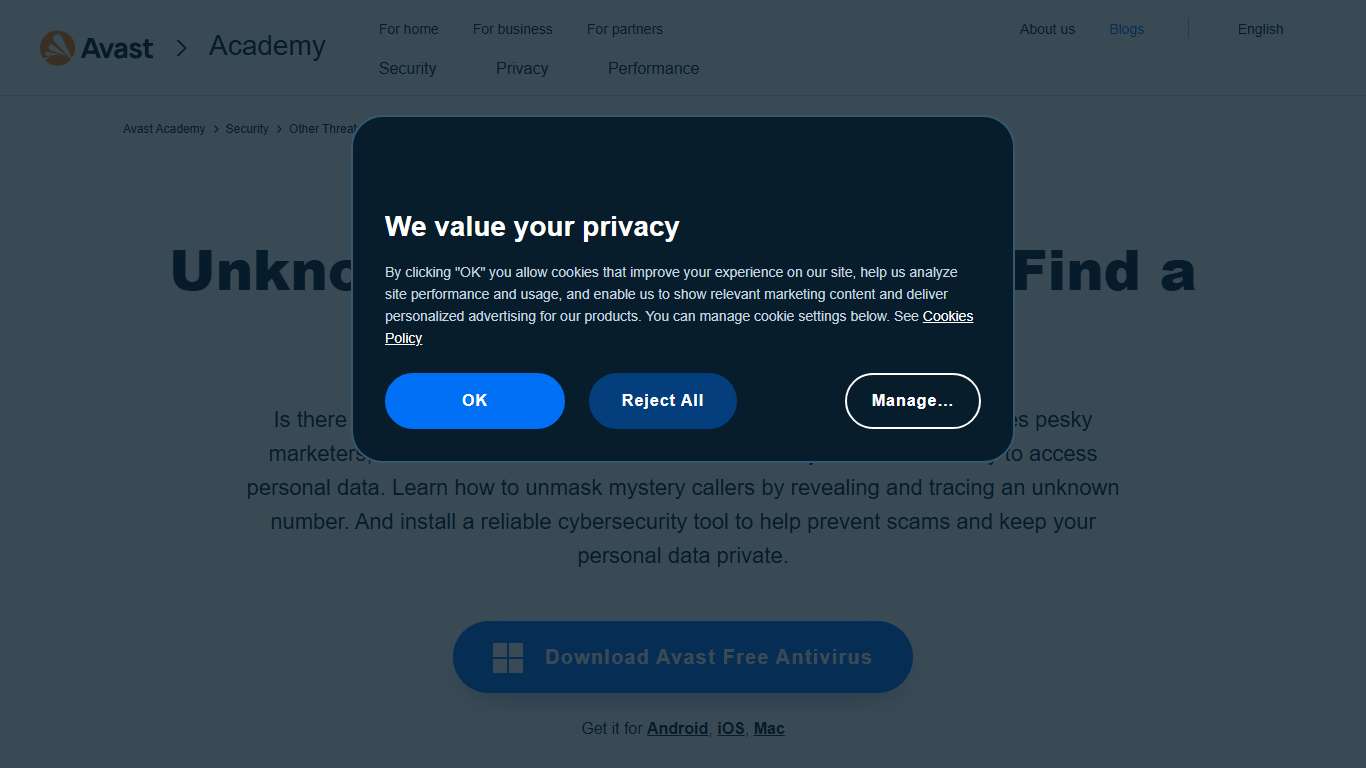Click the Security breadcrumb link

click(247, 129)
